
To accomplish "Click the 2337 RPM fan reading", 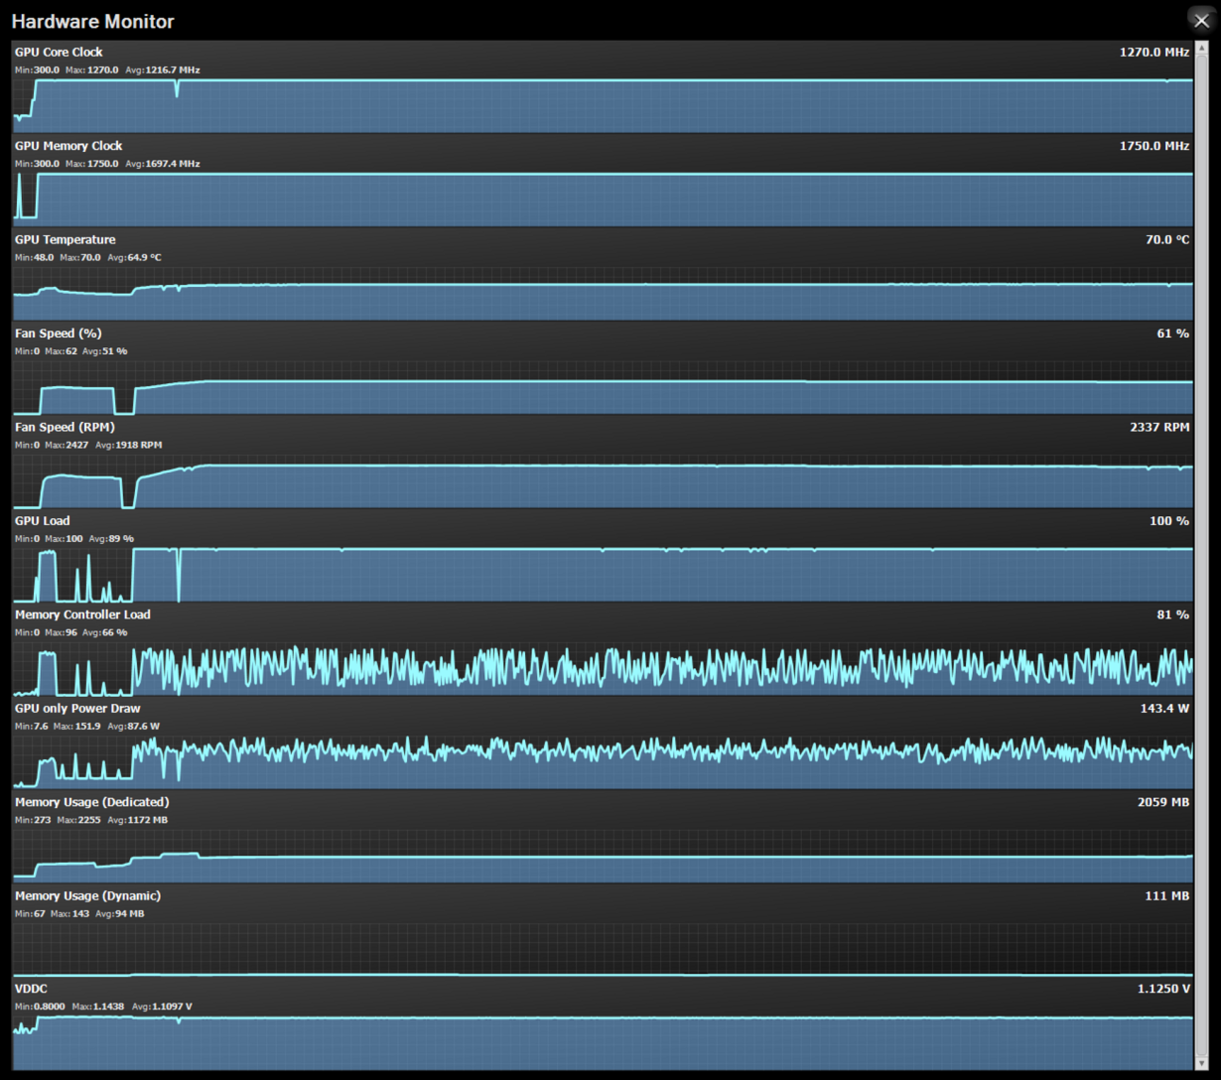I will coord(1159,427).
